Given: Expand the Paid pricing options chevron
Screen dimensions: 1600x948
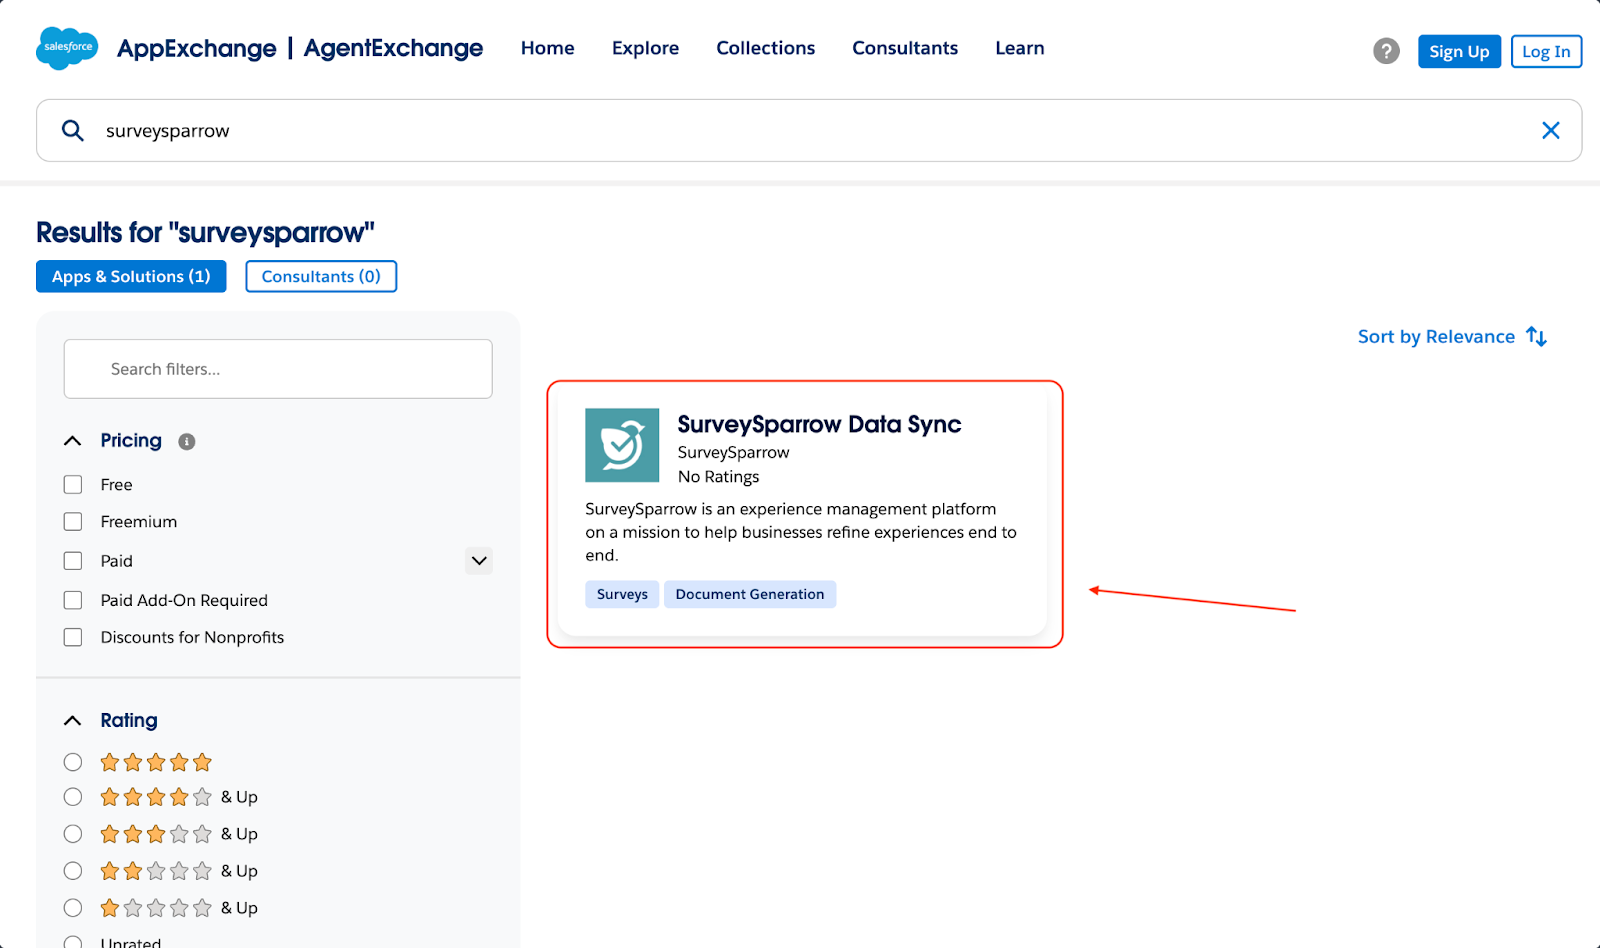Looking at the screenshot, I should 479,561.
